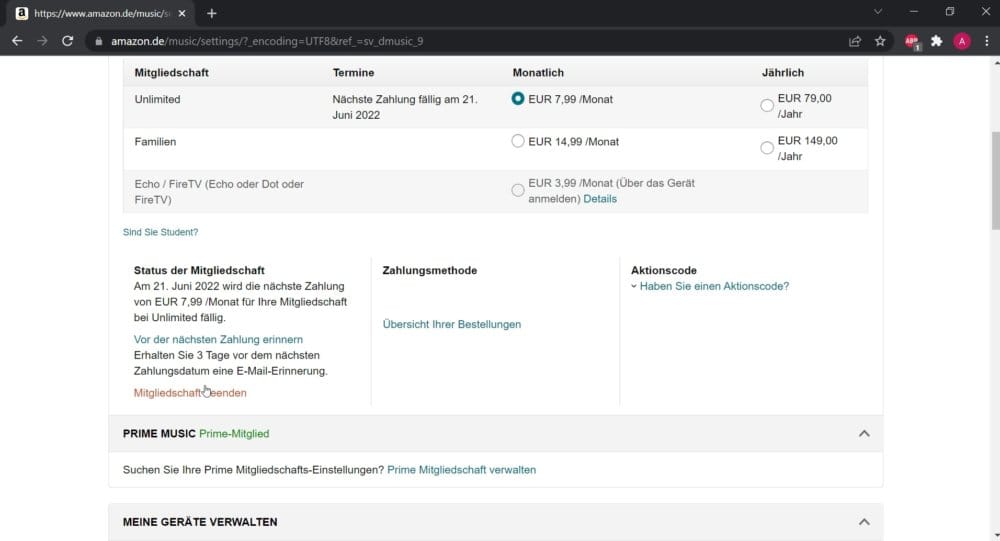Close the amazon.de music tab

pos(182,13)
